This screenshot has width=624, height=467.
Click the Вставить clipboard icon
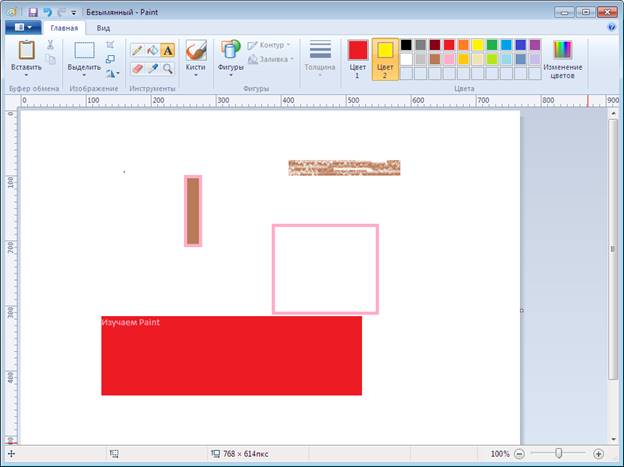27,50
